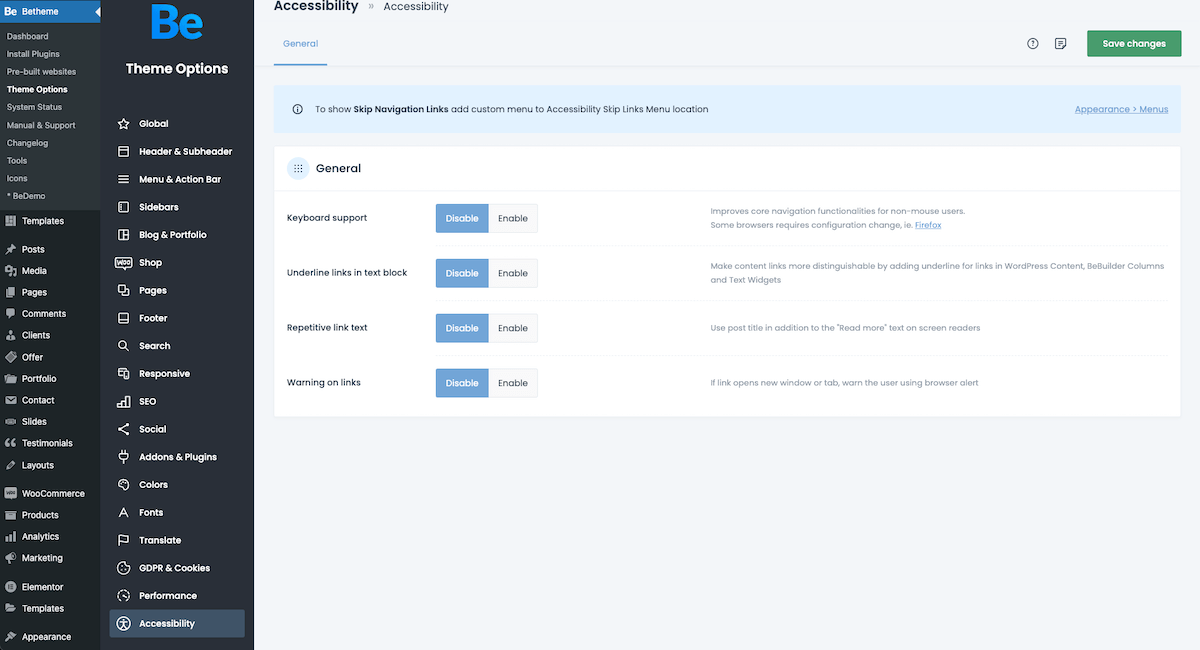Image resolution: width=1200 pixels, height=650 pixels.
Task: Collapse the Betheme admin menu arrow
Action: pos(96,12)
